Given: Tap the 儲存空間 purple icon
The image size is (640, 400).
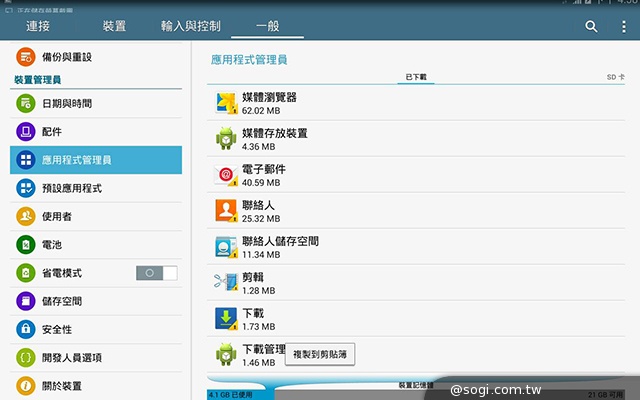Looking at the screenshot, I should coord(26,301).
